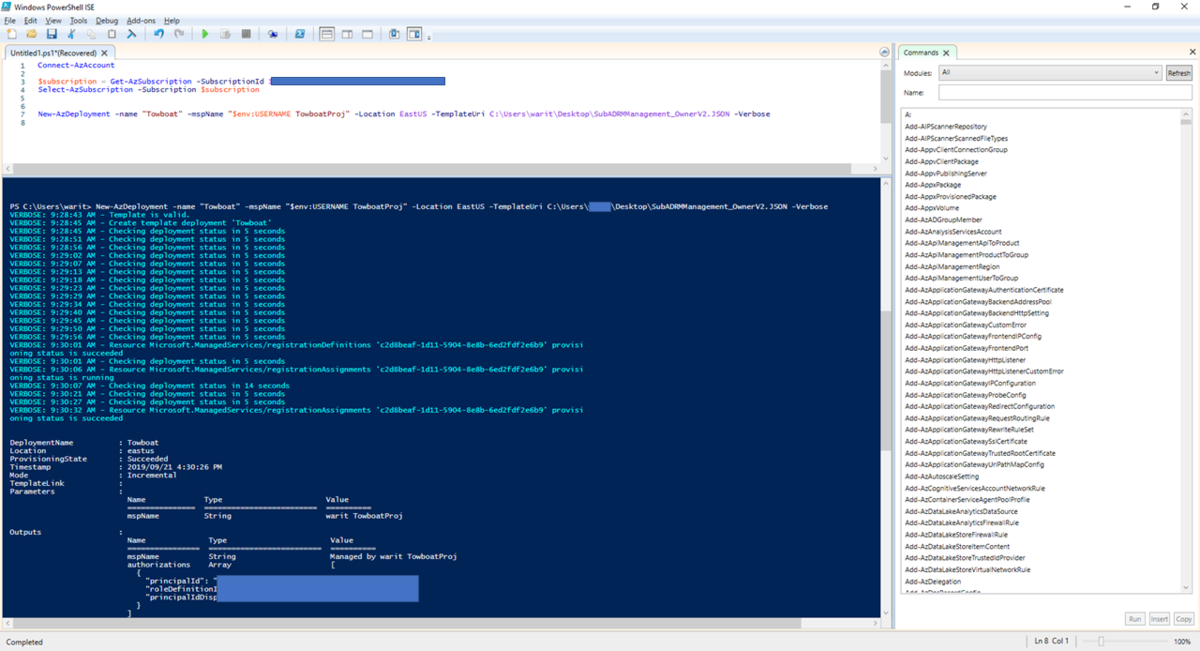Start PowerShell.exe in a separate window
1200x651 pixels.
(x=299, y=34)
